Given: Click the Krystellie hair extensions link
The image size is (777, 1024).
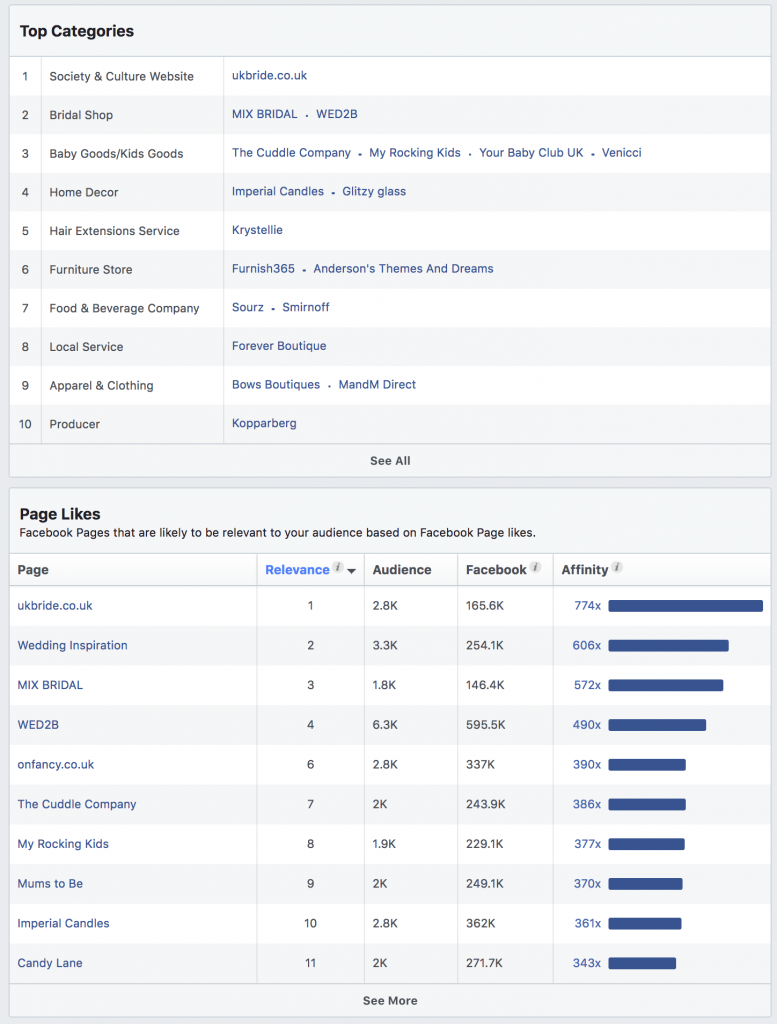Looking at the screenshot, I should pyautogui.click(x=257, y=230).
